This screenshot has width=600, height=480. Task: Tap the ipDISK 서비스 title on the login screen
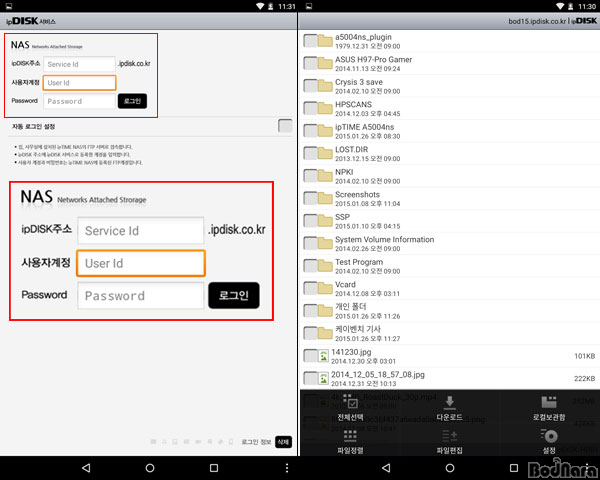pyautogui.click(x=31, y=21)
